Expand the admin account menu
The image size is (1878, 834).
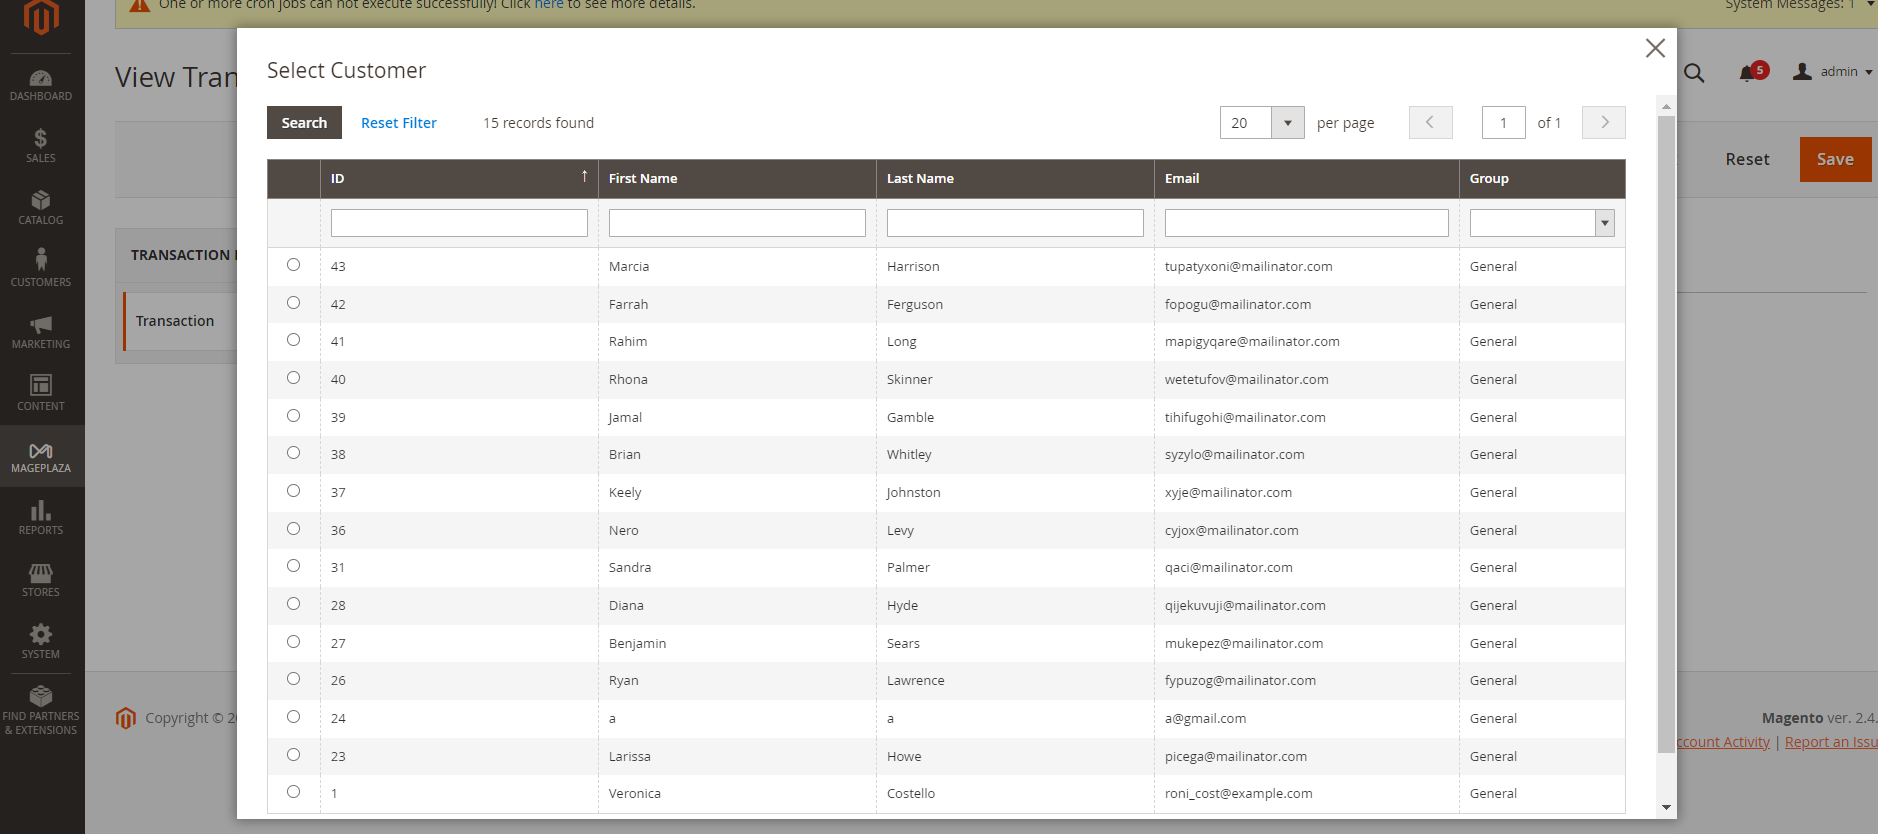tap(1833, 72)
